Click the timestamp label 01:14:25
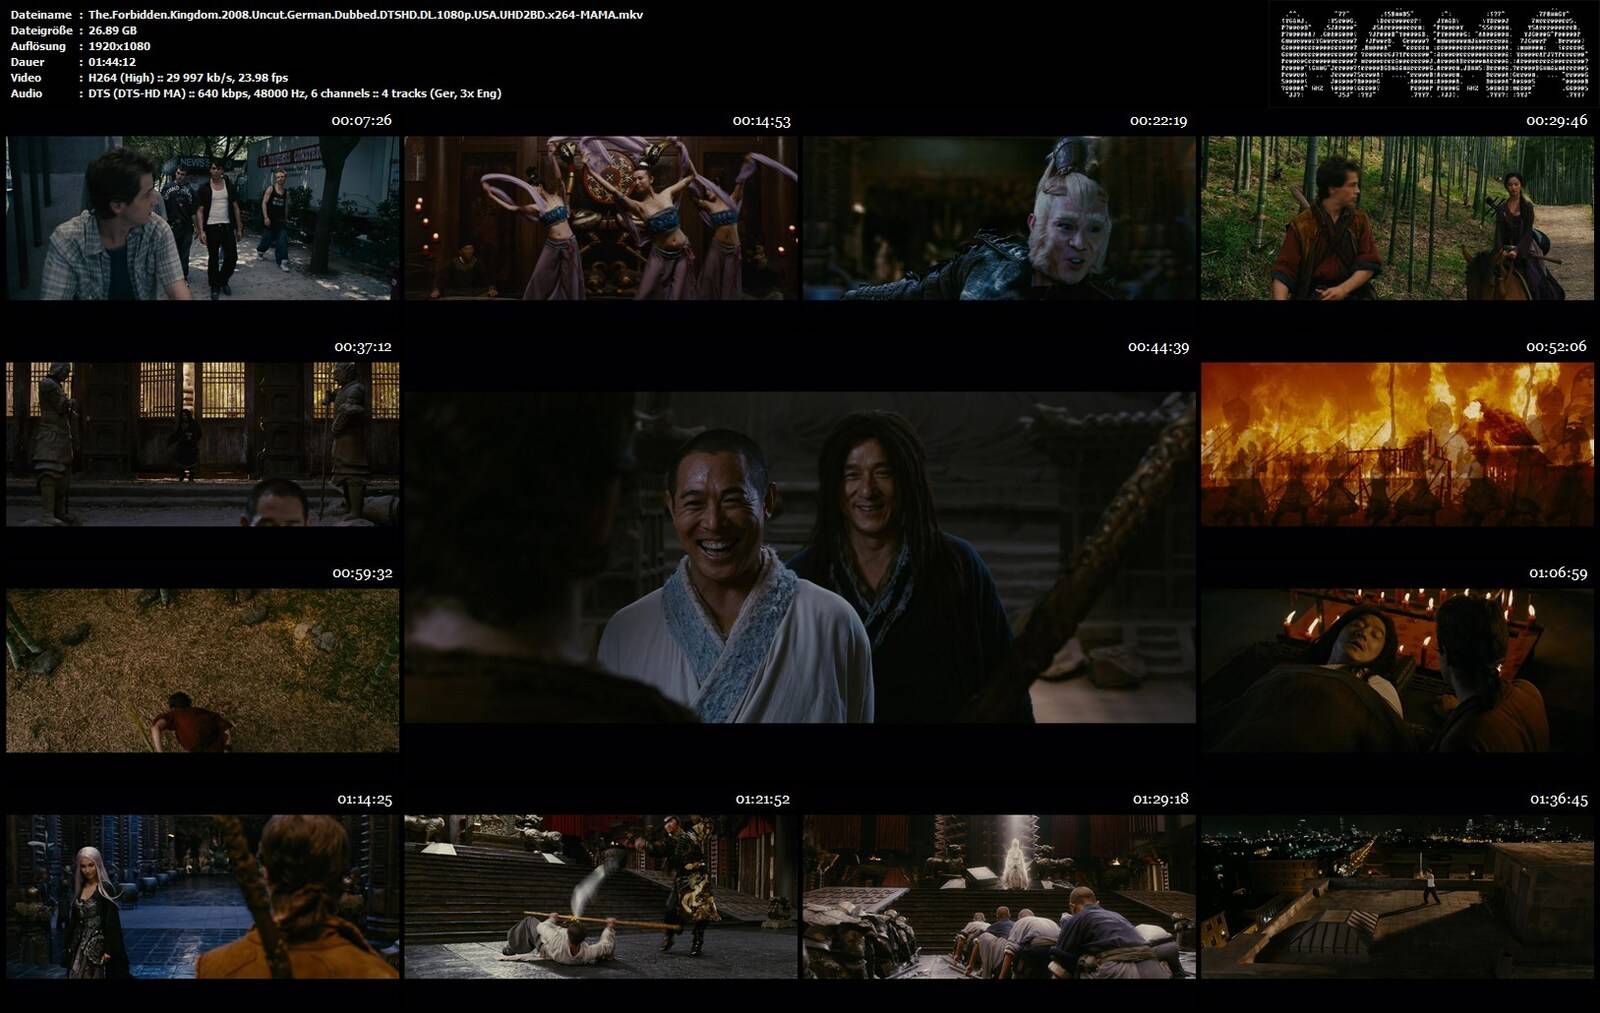This screenshot has height=1013, width=1600. tap(364, 799)
